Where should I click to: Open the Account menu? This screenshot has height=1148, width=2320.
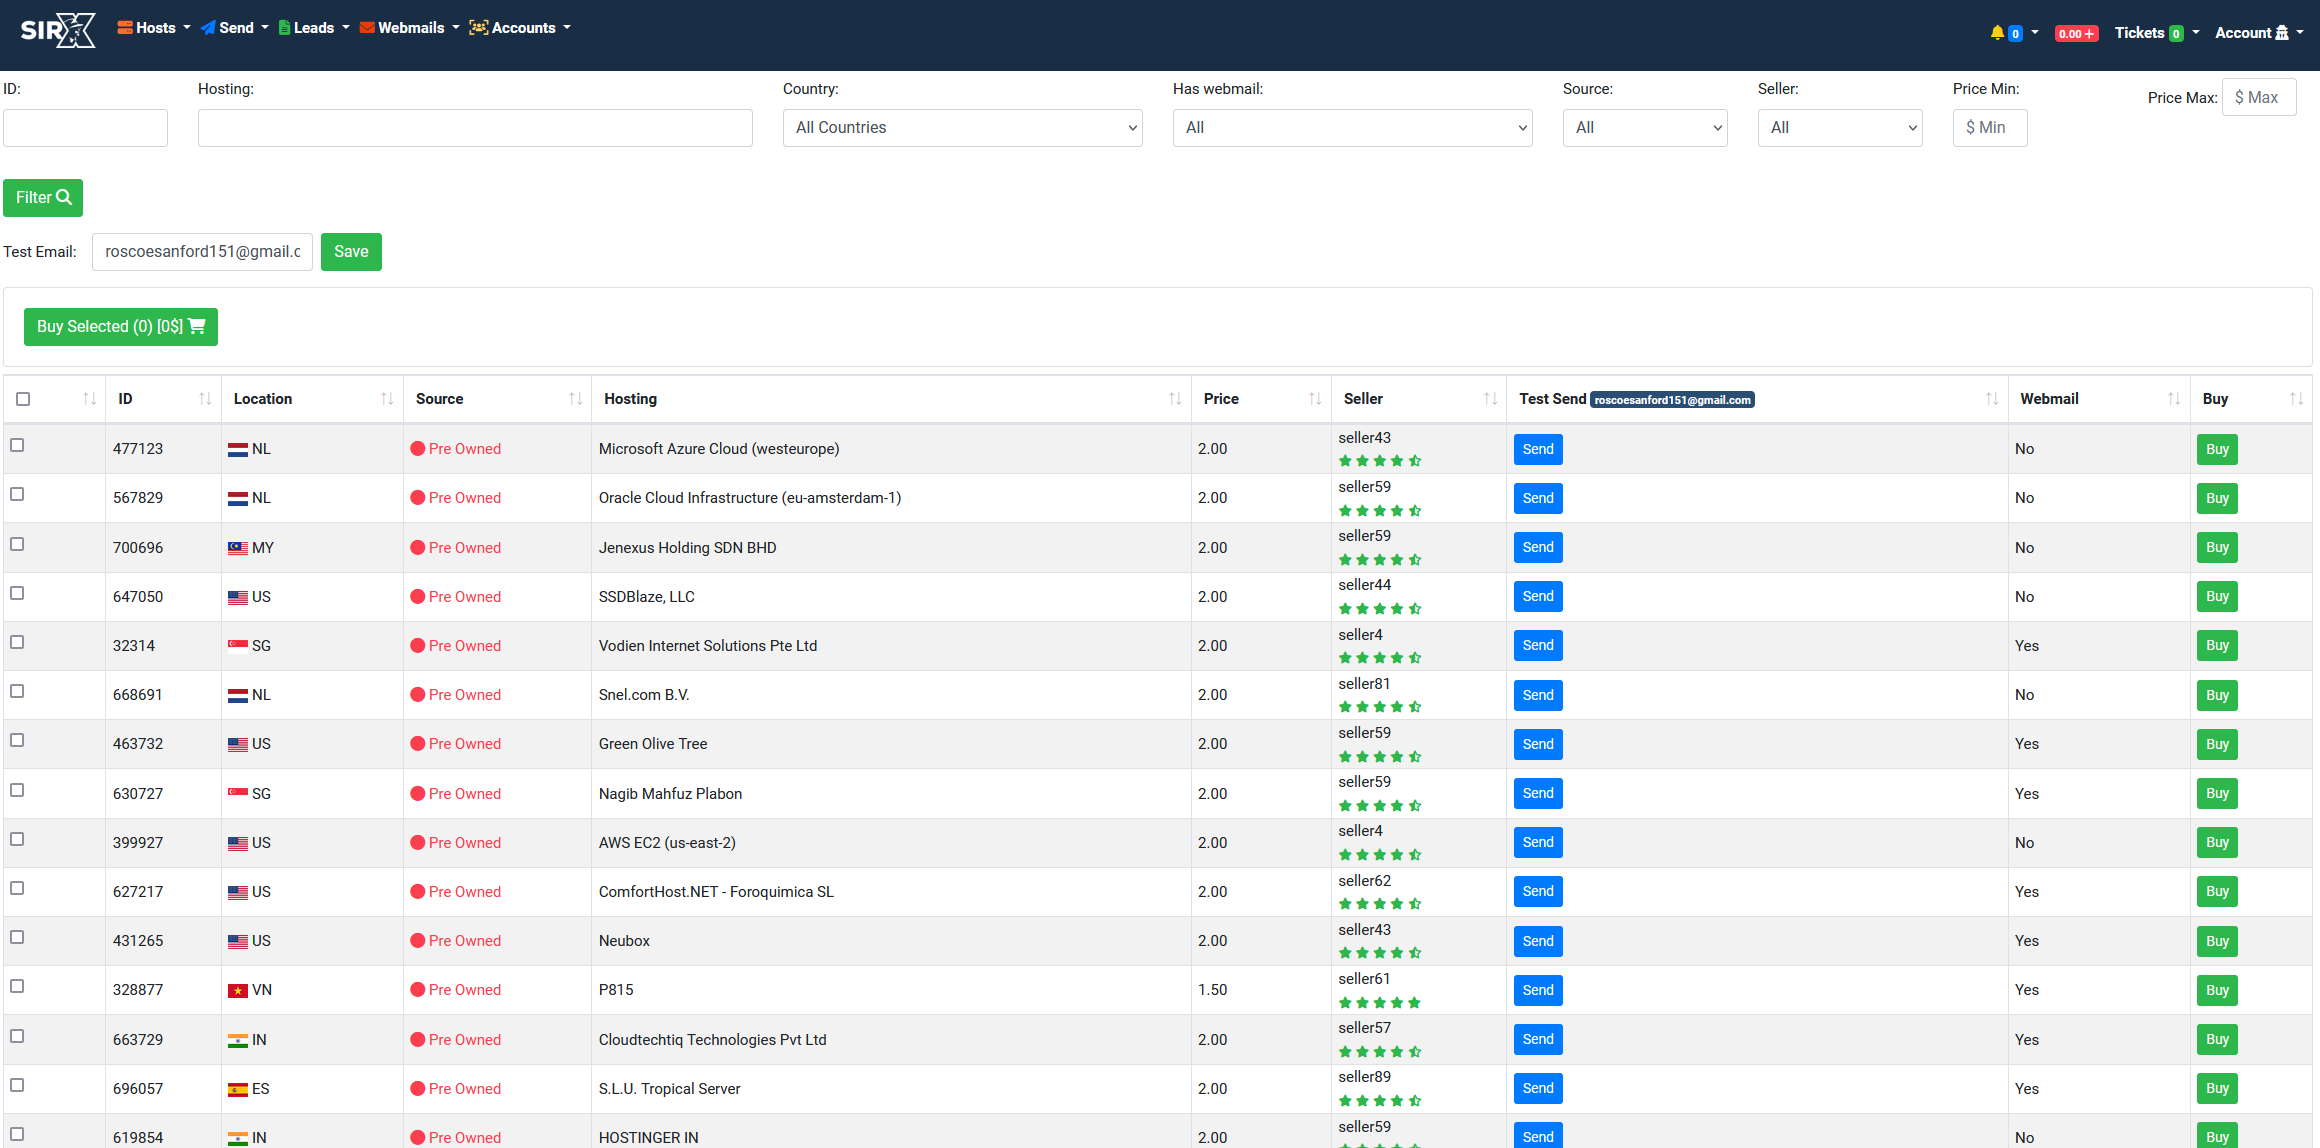(x=2259, y=33)
